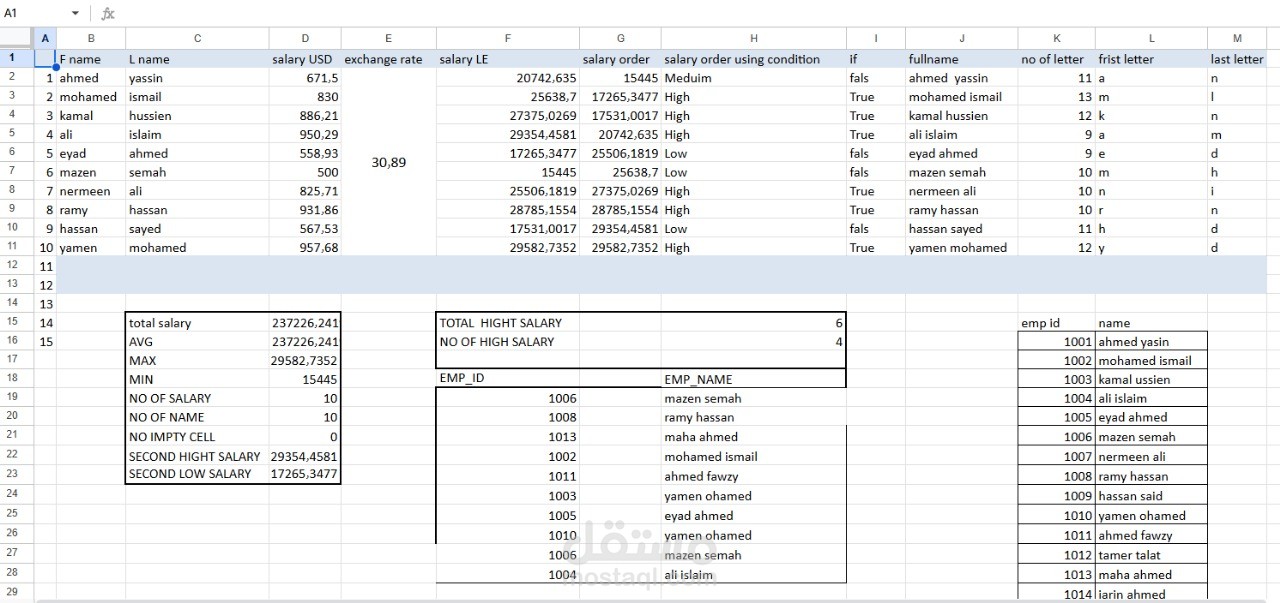Image resolution: width=1280 pixels, height=603 pixels.
Task: Select column K header
Action: pyautogui.click(x=1057, y=39)
